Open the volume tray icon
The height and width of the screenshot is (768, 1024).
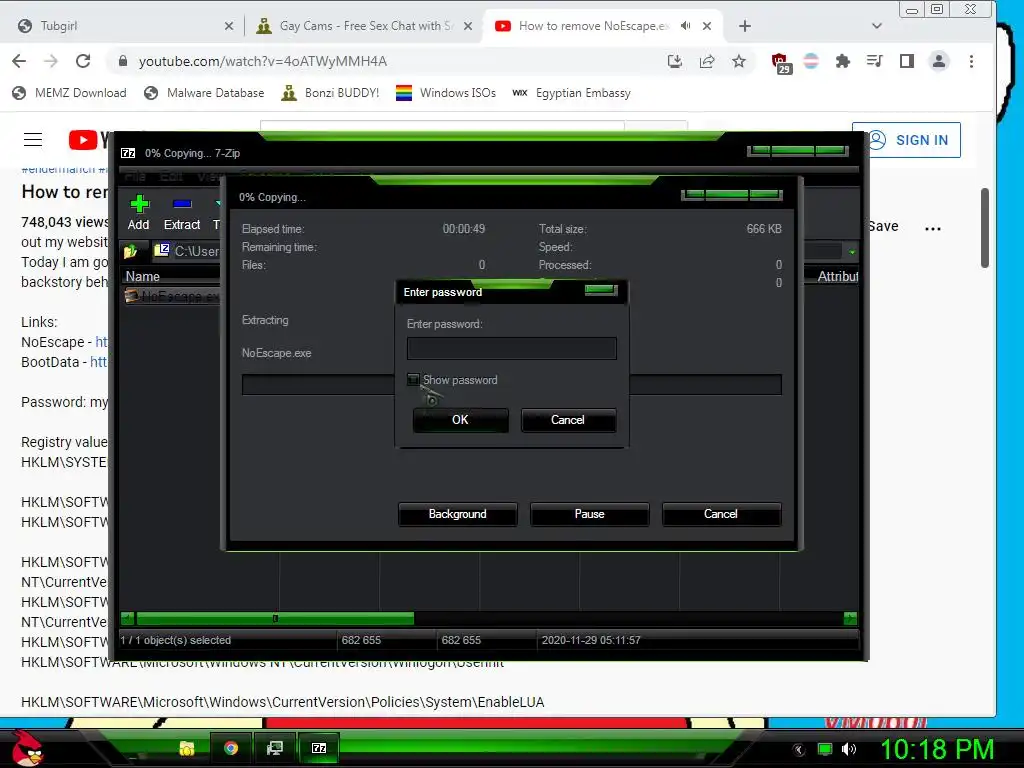click(x=849, y=749)
